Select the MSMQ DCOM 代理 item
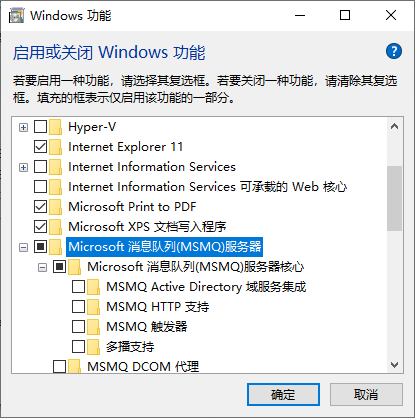 (x=143, y=367)
